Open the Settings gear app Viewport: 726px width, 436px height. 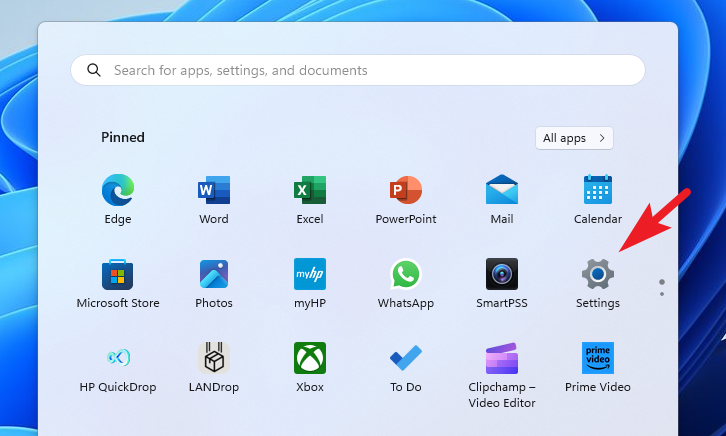coord(598,283)
